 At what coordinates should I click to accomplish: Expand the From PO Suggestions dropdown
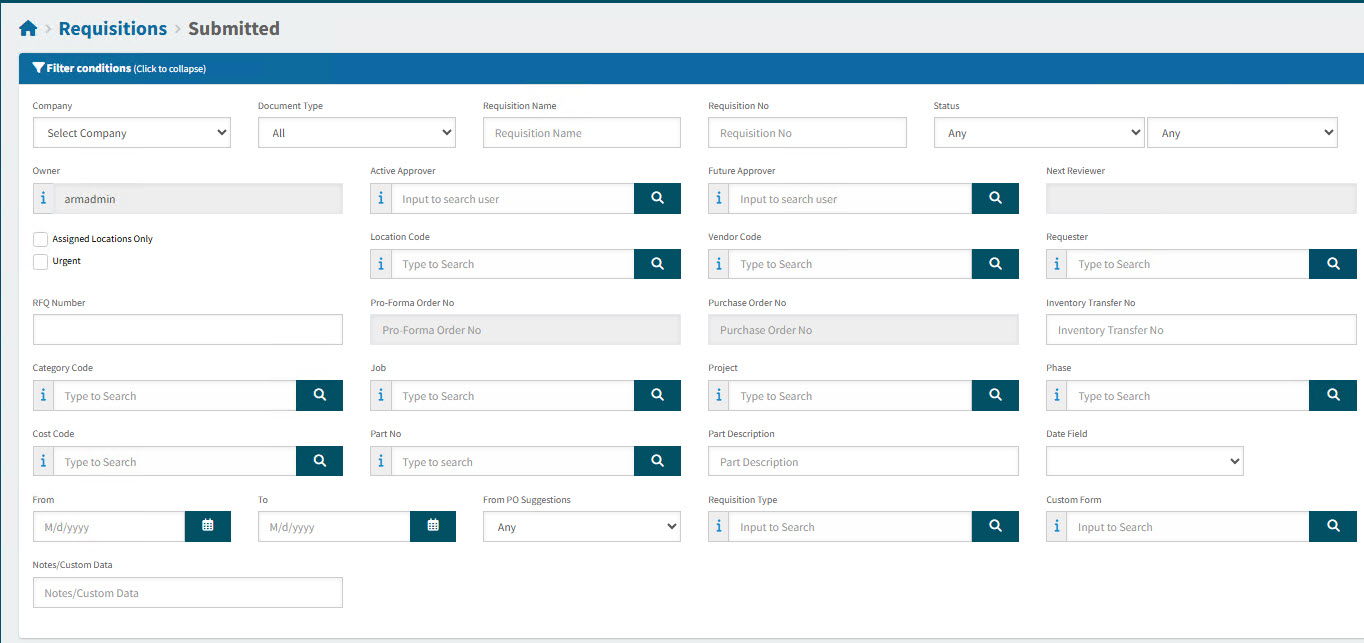581,527
